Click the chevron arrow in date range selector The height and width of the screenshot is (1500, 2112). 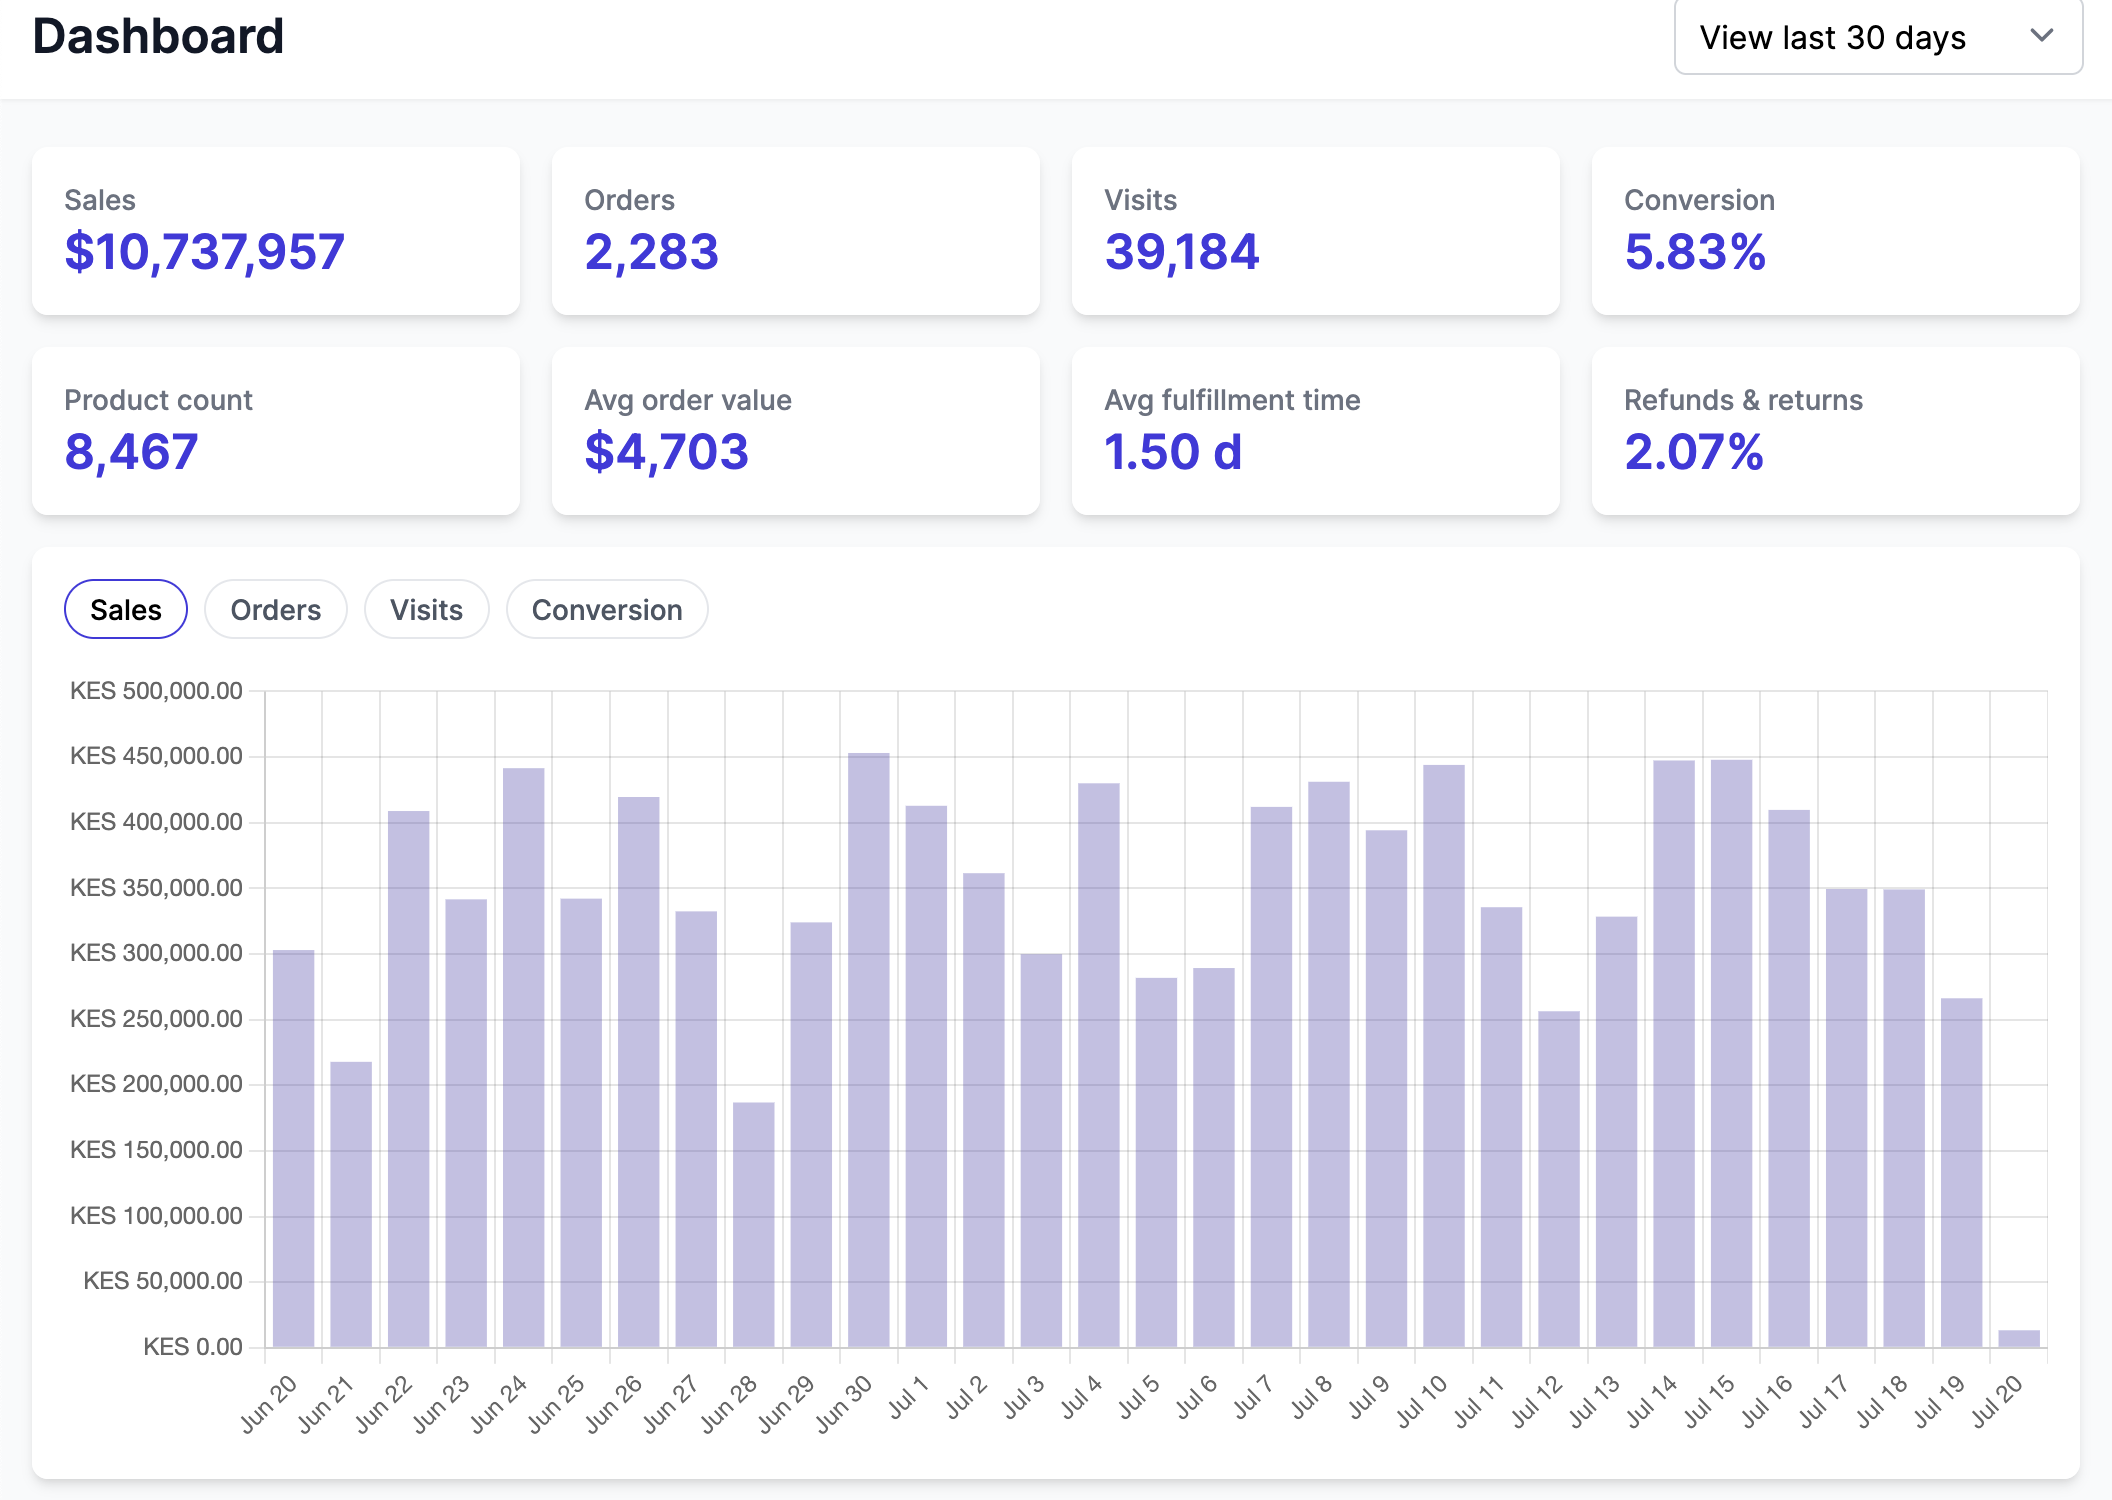pos(2042,36)
